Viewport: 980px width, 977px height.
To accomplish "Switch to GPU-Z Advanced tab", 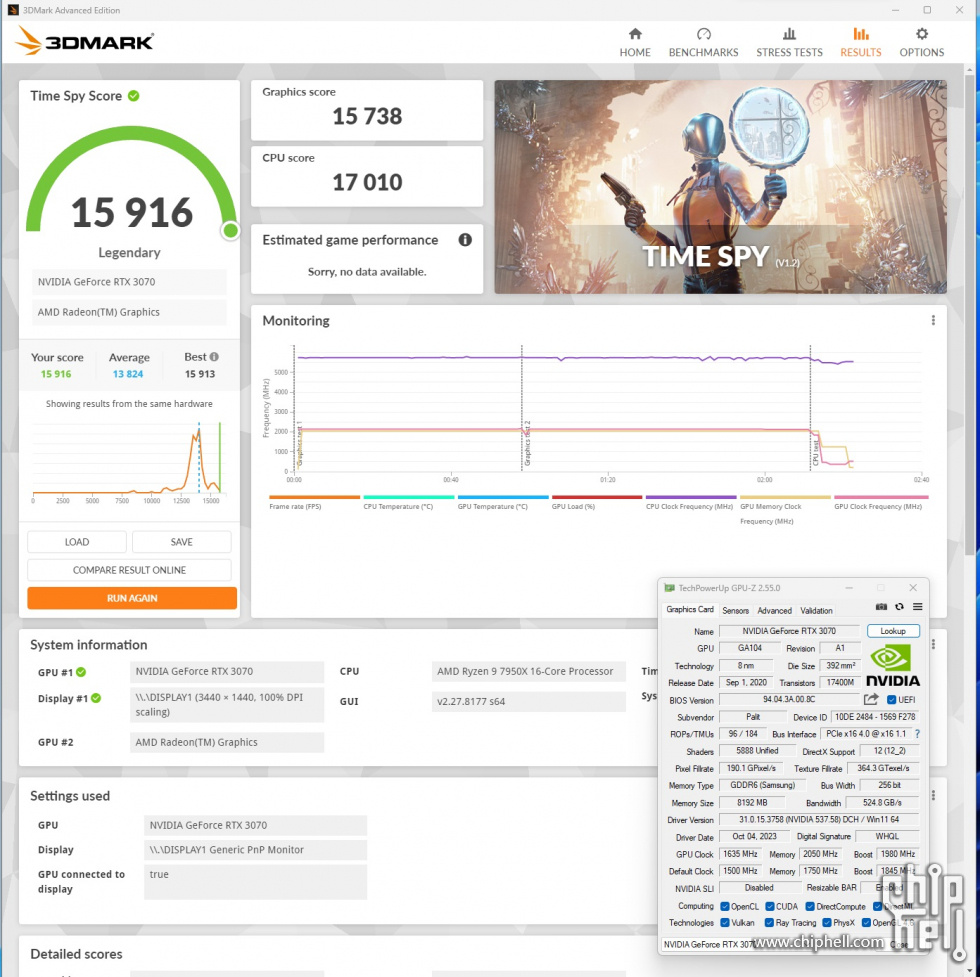I will point(774,611).
